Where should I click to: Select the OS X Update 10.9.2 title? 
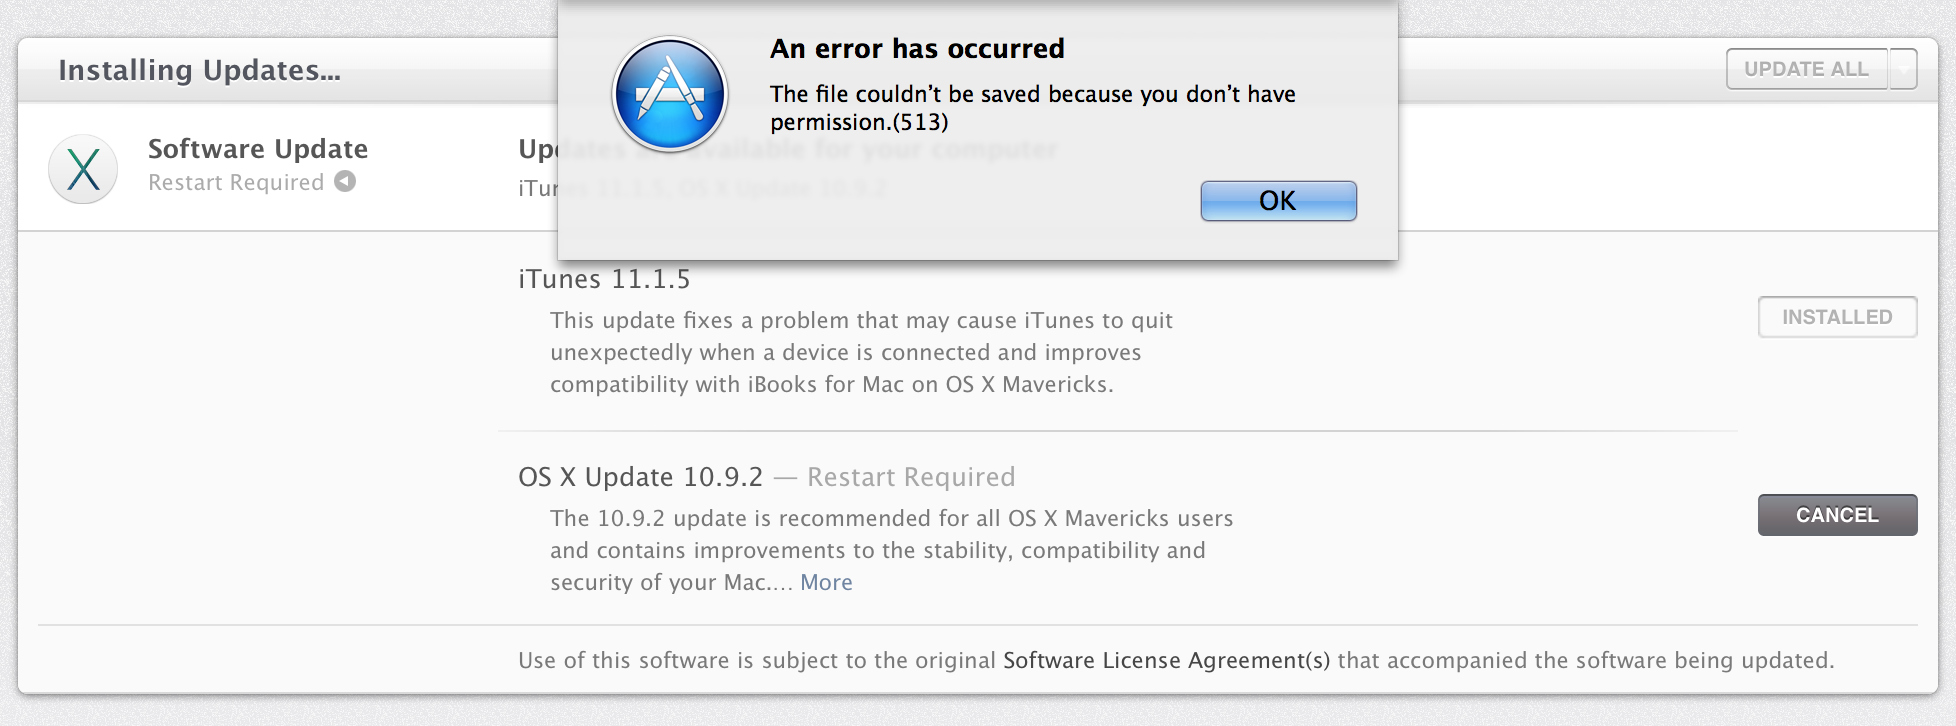tap(640, 477)
